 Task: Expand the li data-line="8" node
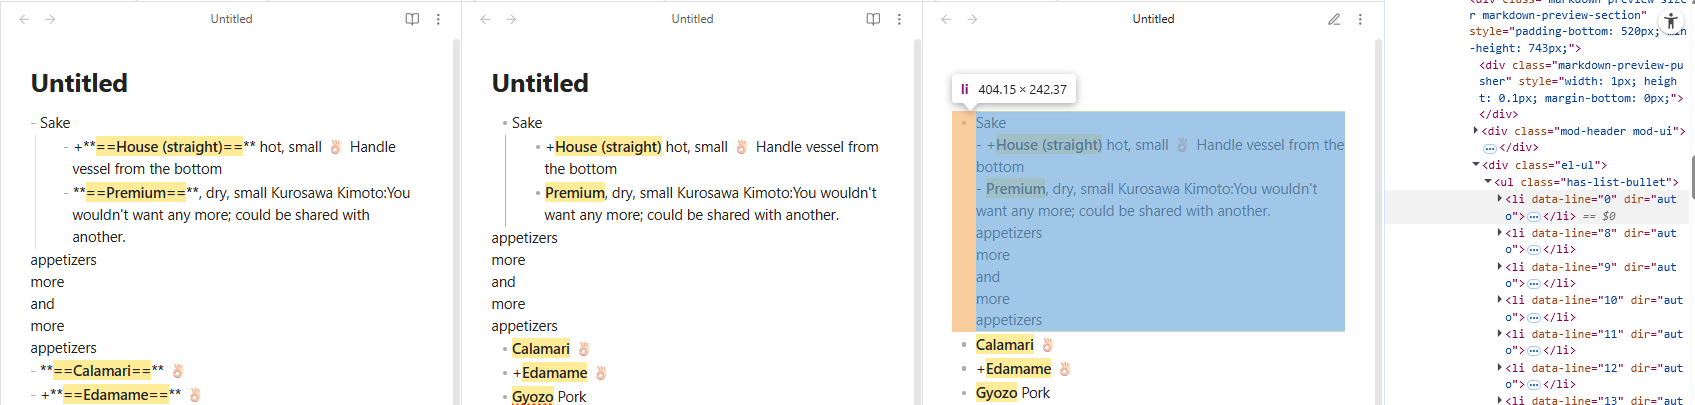1499,233
